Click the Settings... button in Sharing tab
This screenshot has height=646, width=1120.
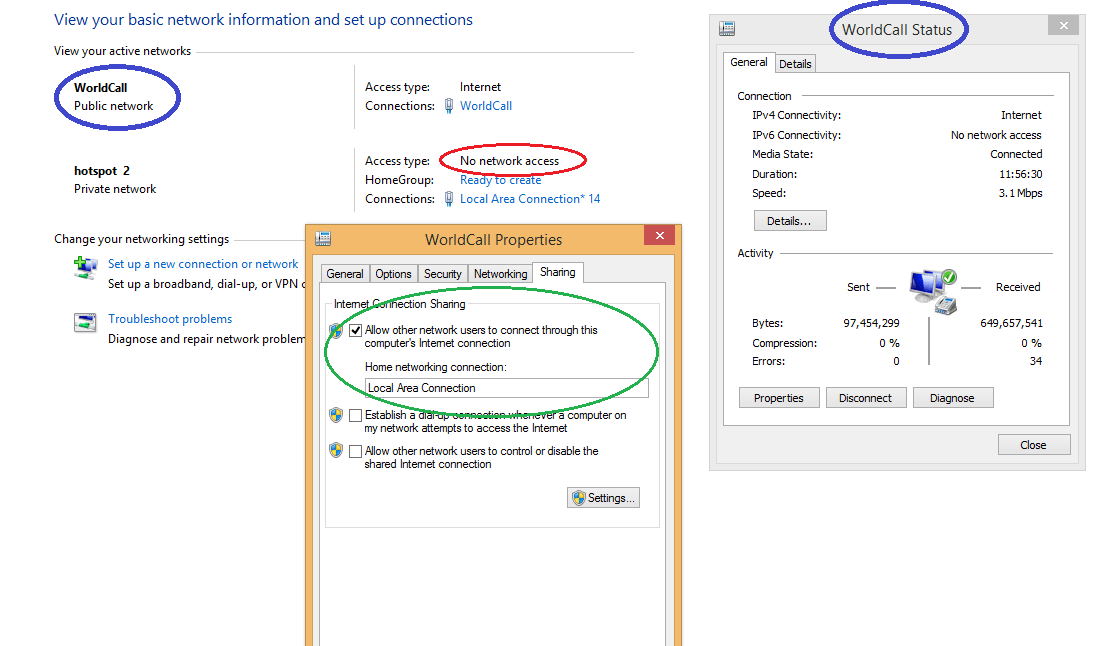pos(604,498)
